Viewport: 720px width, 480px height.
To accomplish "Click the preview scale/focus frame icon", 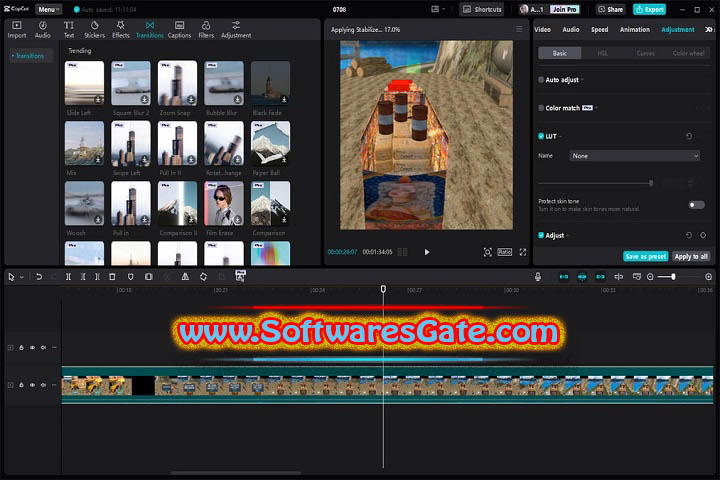I will click(x=488, y=252).
